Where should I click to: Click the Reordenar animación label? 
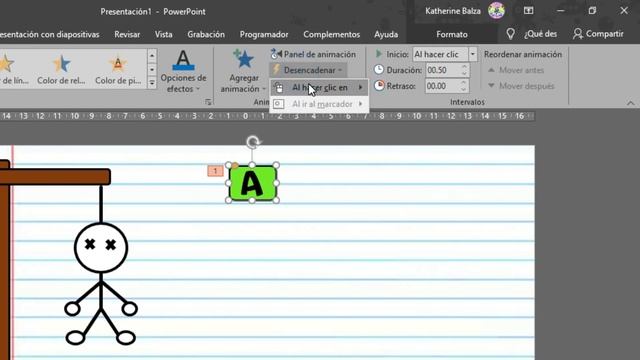[x=523, y=54]
